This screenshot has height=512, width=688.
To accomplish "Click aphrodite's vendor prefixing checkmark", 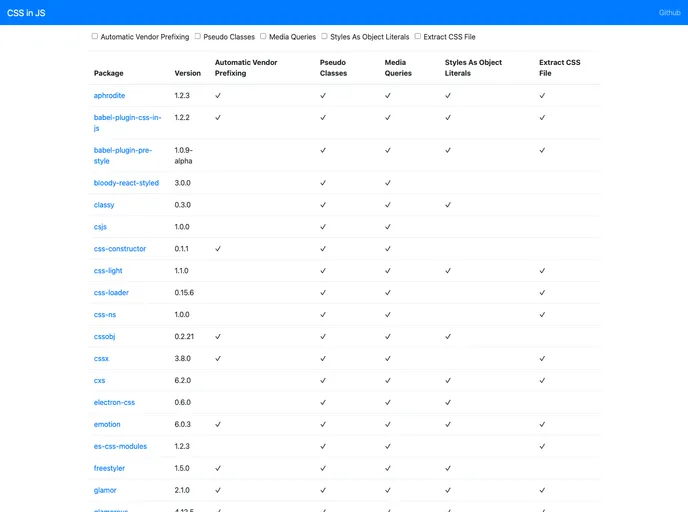I will (218, 95).
